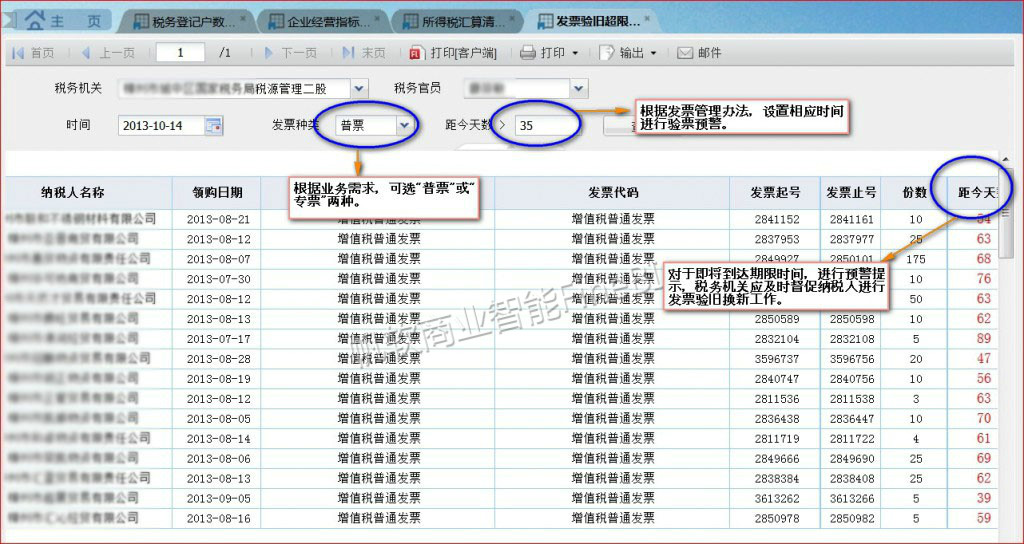Image resolution: width=1024 pixels, height=544 pixels.
Task: Open the 输出 dropdown arrow
Action: tap(653, 54)
